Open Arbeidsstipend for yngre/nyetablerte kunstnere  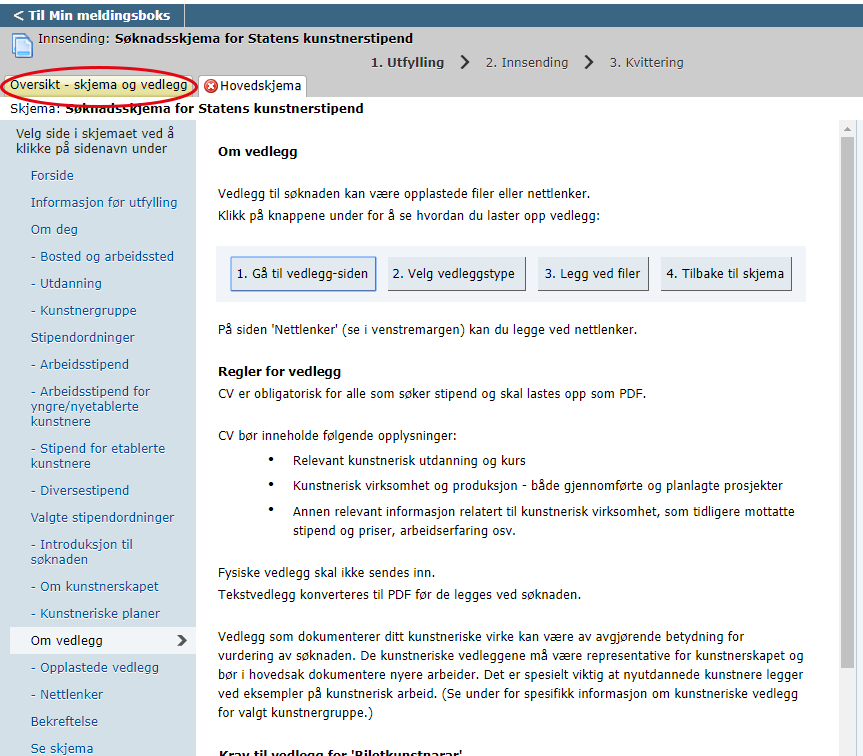click(x=90, y=407)
